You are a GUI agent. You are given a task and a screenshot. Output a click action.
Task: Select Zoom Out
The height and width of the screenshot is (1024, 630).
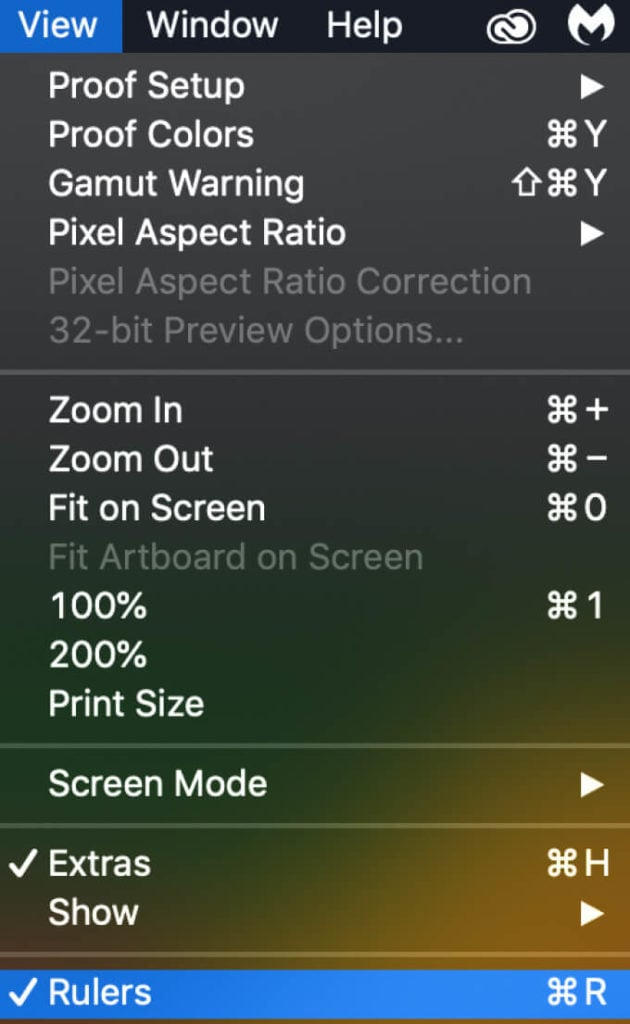point(131,459)
